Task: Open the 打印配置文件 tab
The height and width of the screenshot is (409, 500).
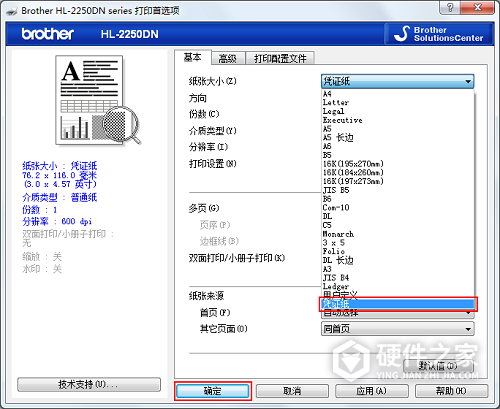Action: (x=280, y=59)
